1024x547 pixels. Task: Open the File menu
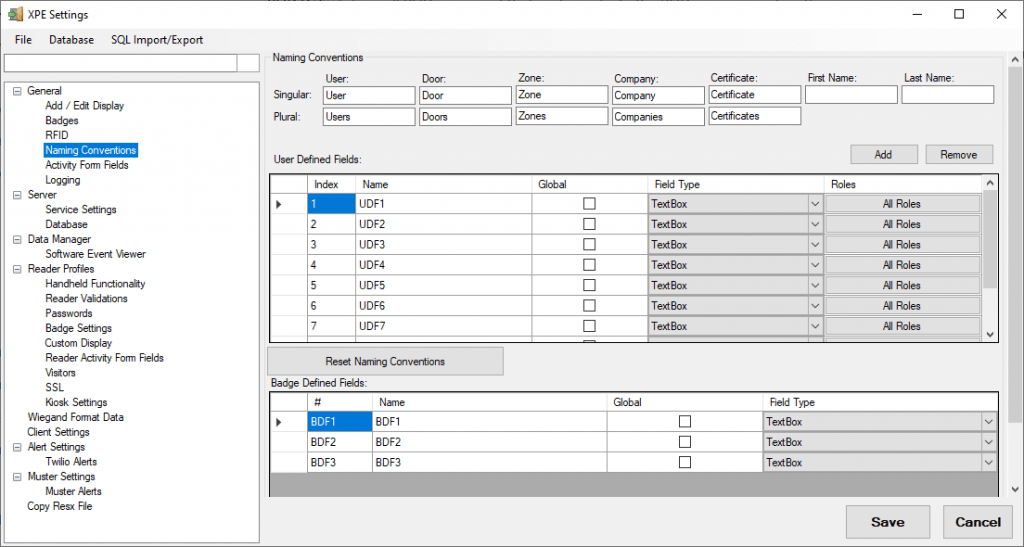(23, 40)
